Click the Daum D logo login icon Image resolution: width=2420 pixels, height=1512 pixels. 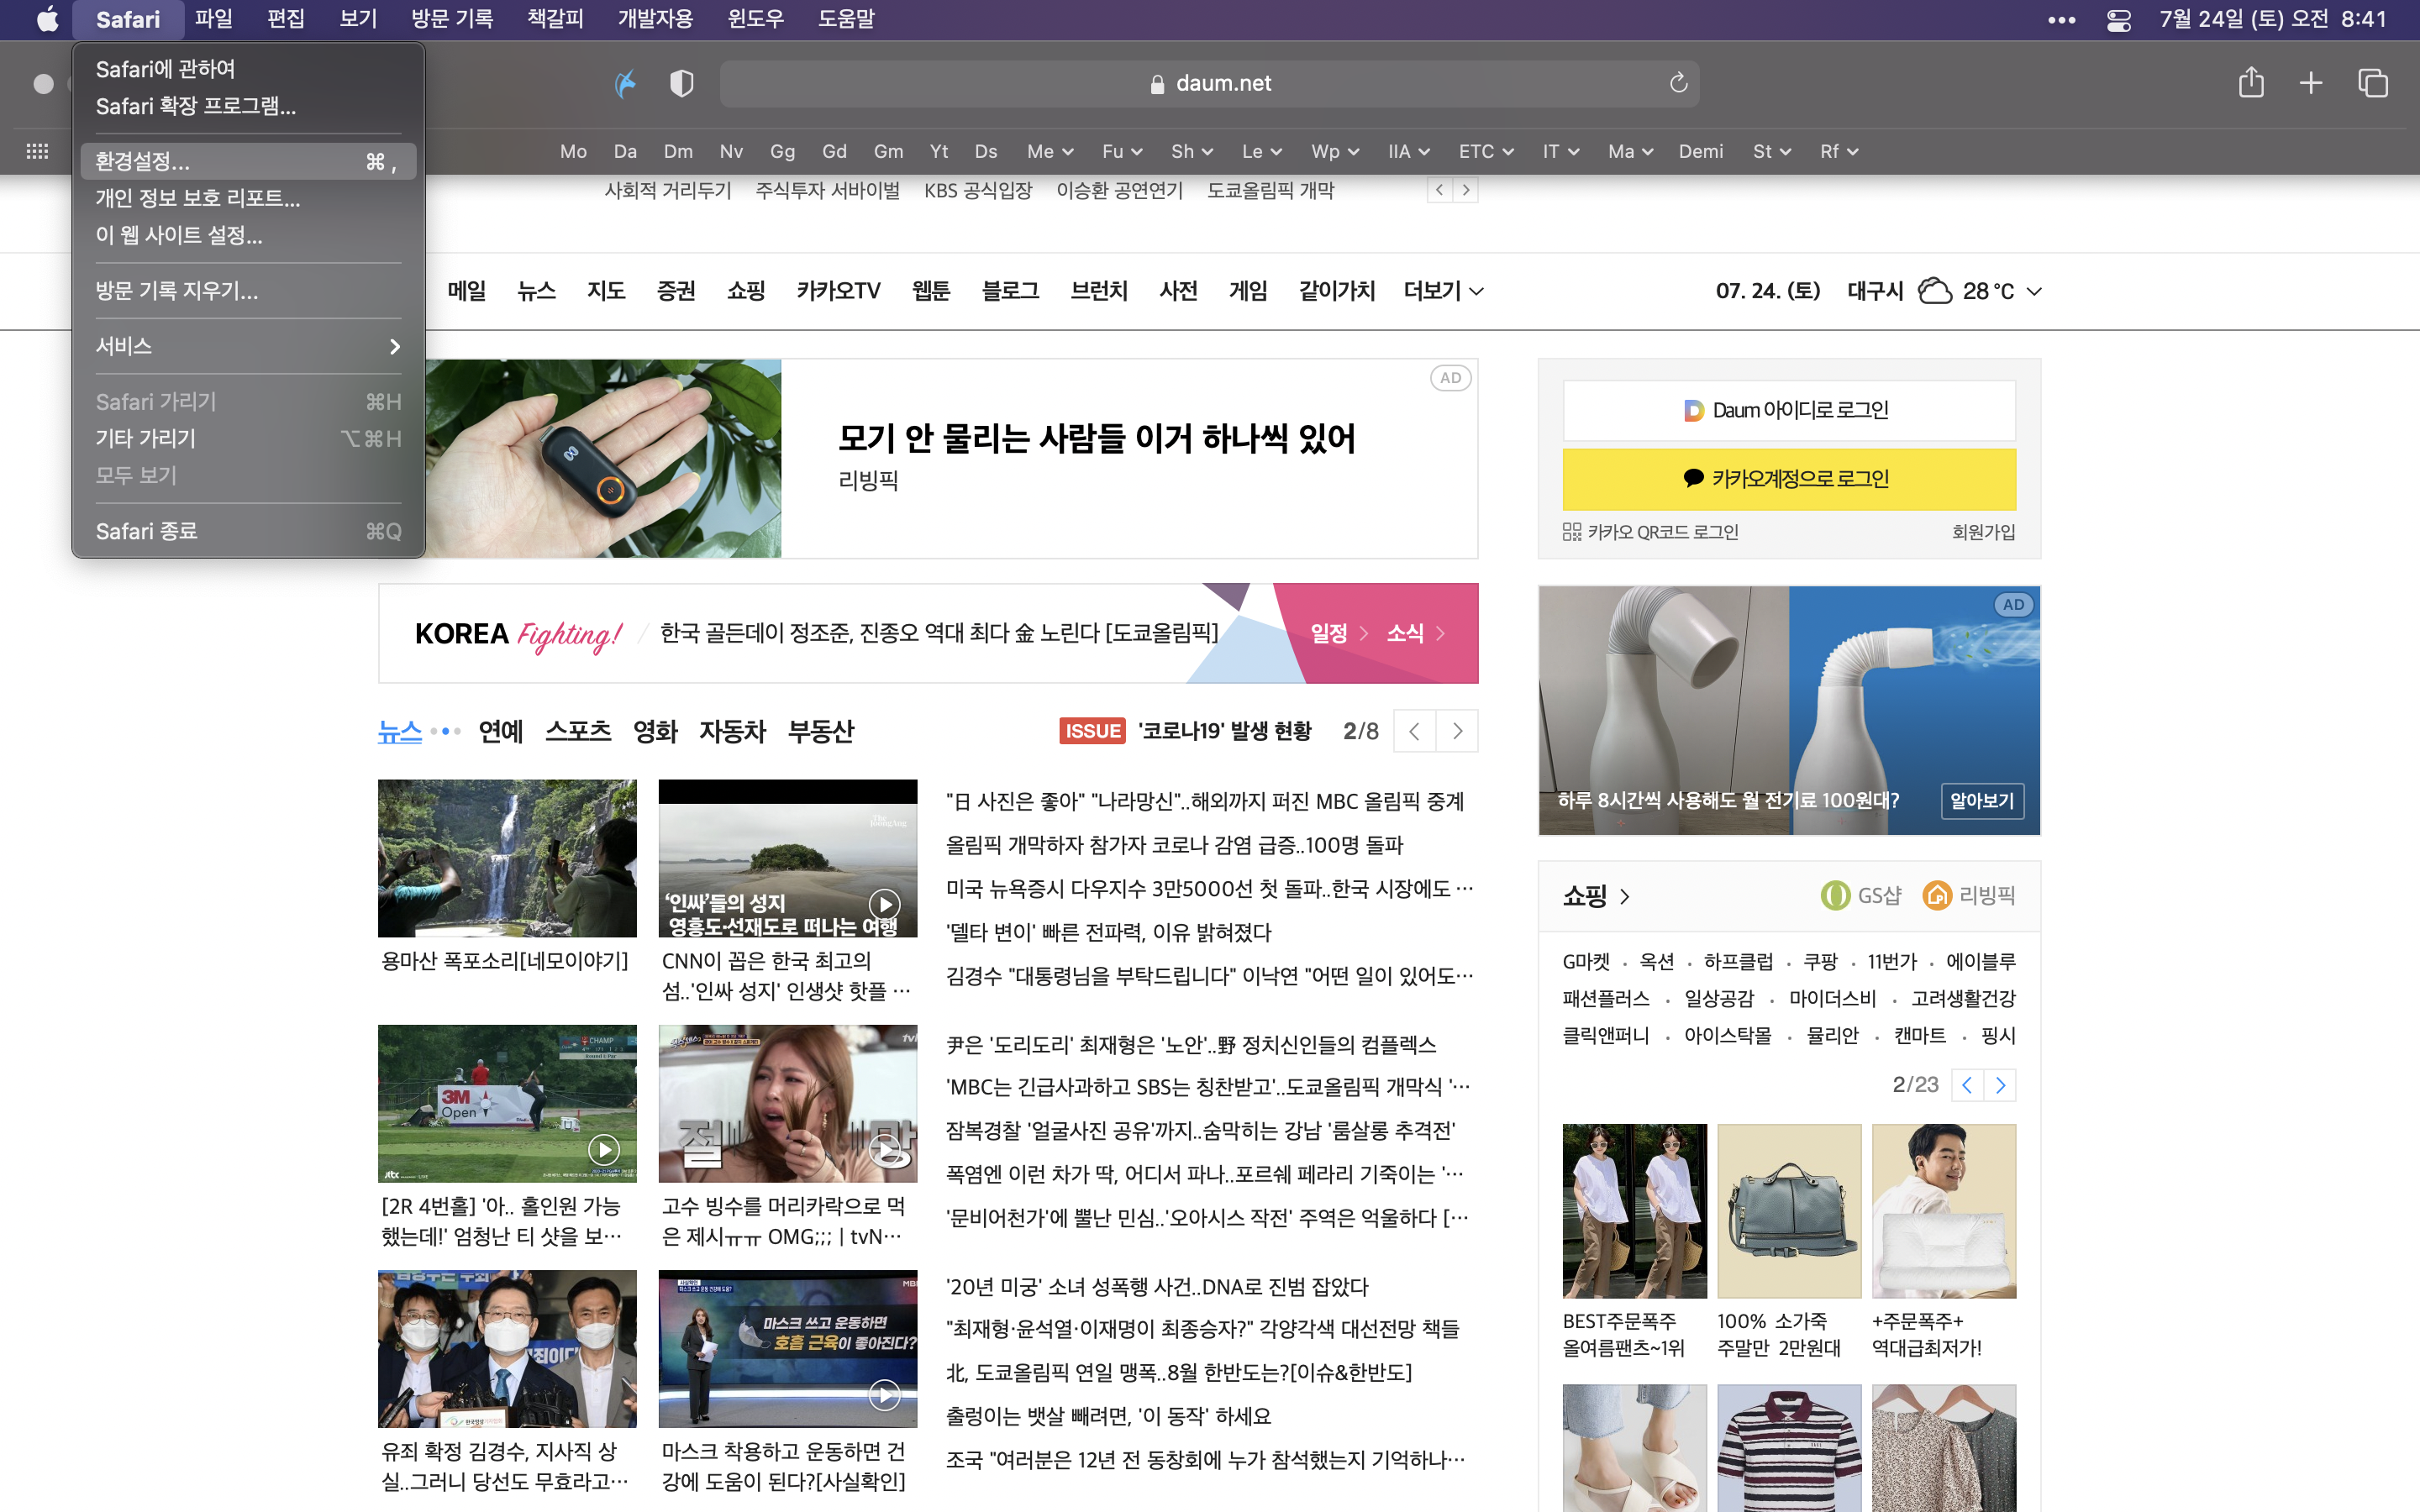(x=1693, y=410)
